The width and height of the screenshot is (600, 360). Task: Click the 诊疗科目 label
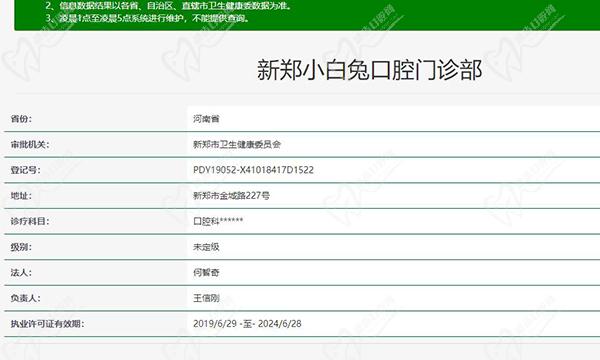(30, 221)
